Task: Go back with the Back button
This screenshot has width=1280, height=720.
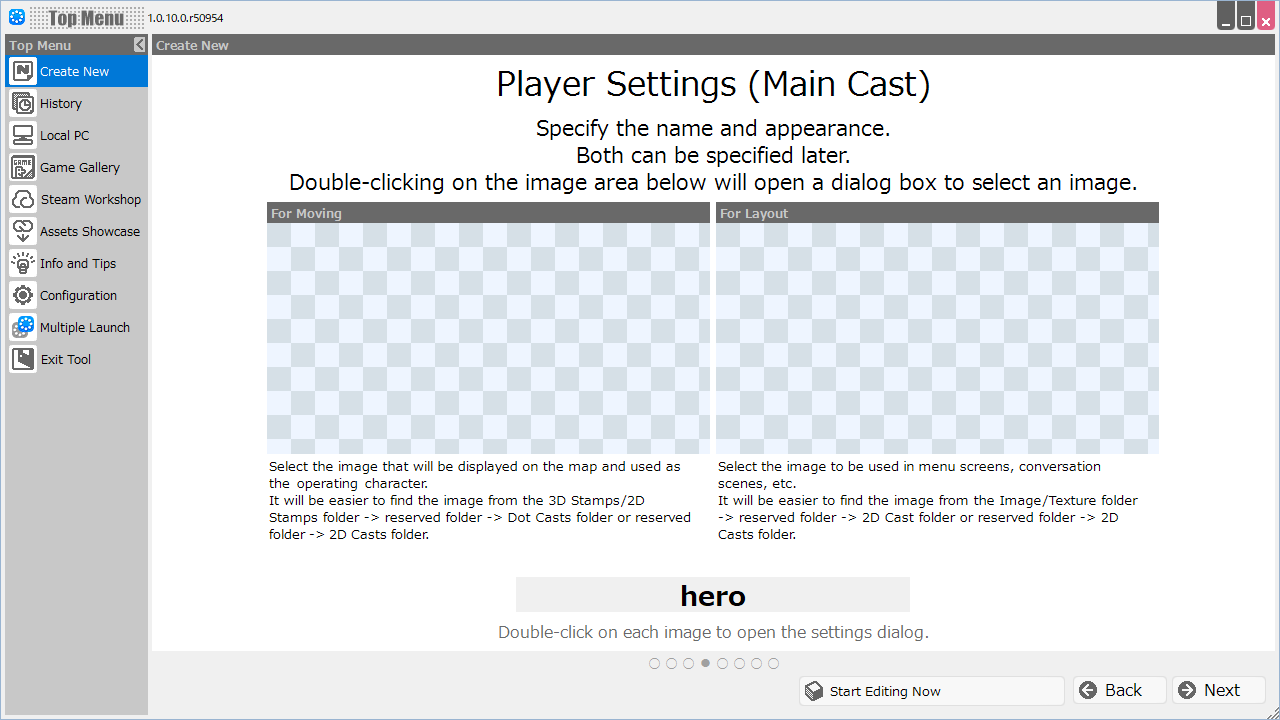Action: click(1118, 690)
